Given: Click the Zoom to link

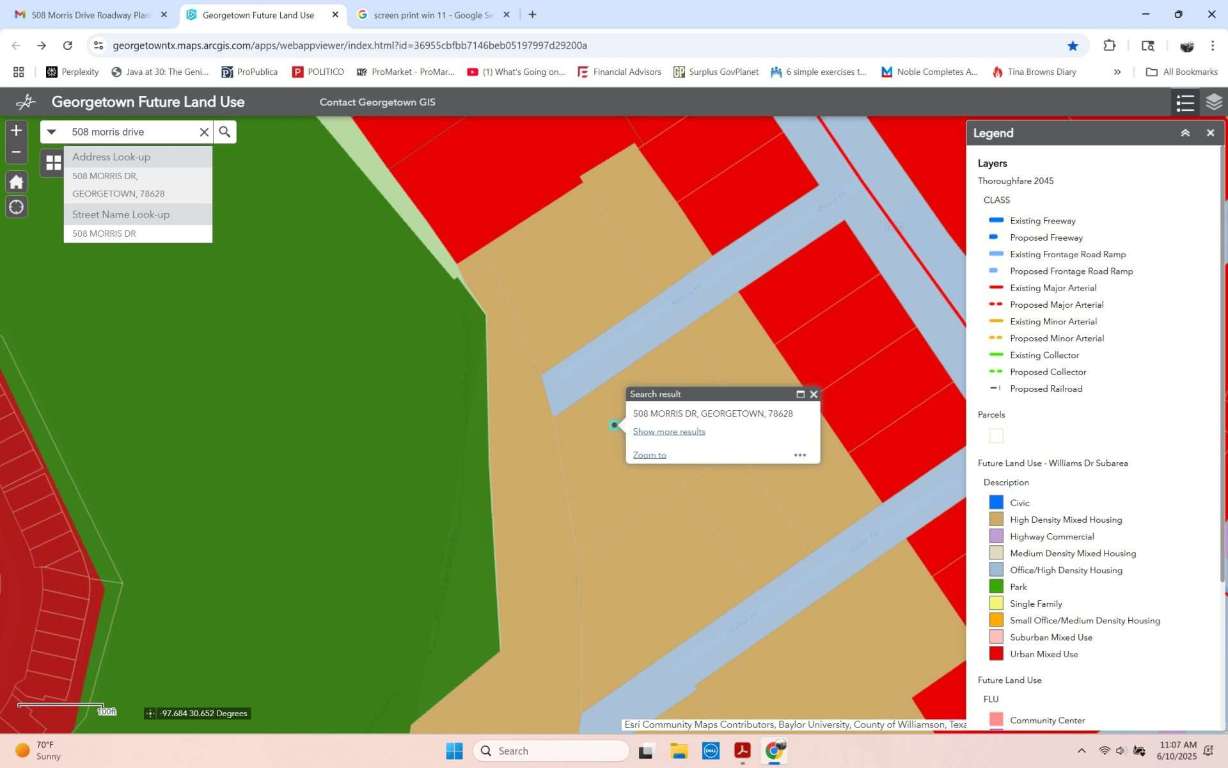Looking at the screenshot, I should tap(649, 455).
